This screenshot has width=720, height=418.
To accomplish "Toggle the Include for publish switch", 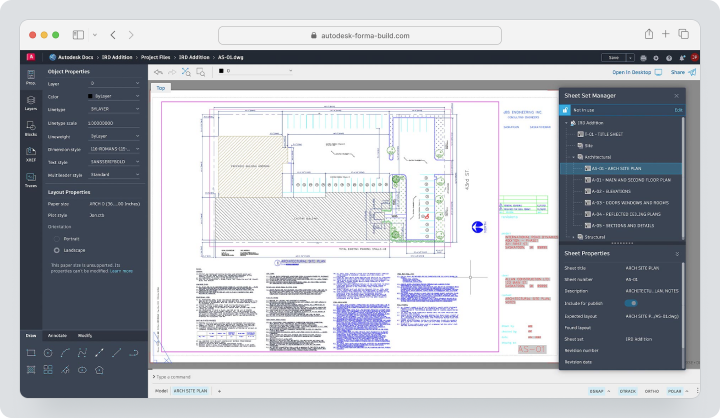I will point(630,303).
